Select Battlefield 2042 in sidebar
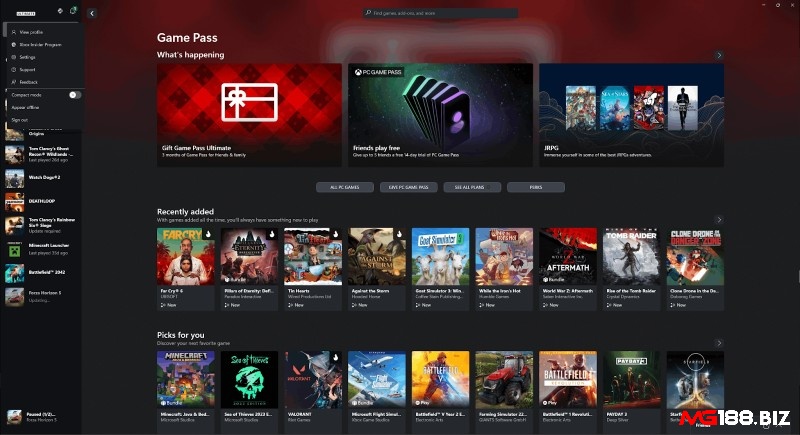The image size is (800, 435). pos(42,273)
